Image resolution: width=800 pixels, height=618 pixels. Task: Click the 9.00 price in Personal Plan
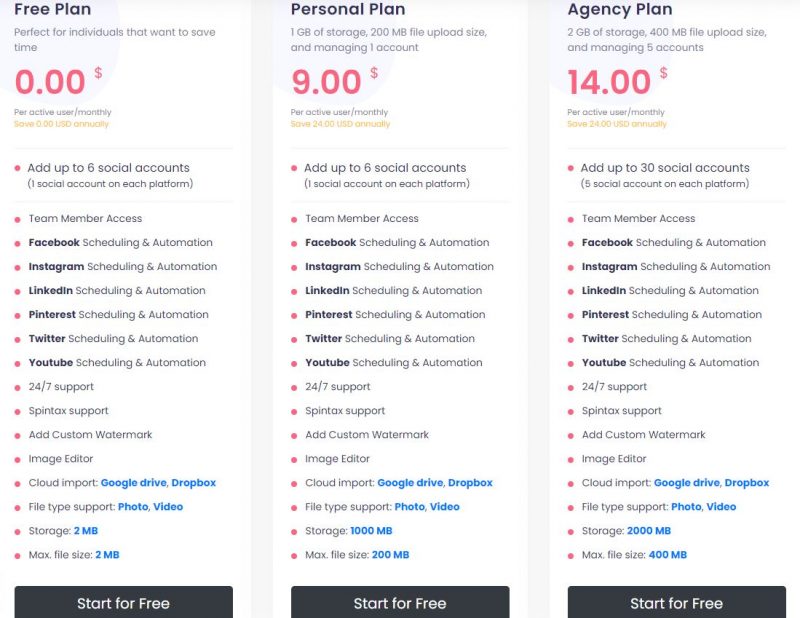coord(326,82)
